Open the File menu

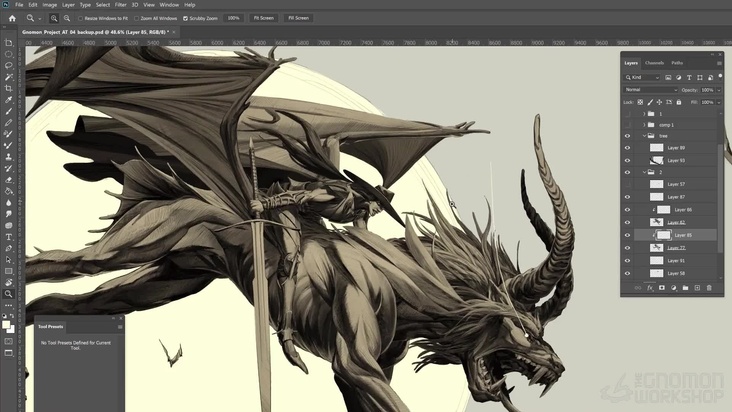coord(19,5)
